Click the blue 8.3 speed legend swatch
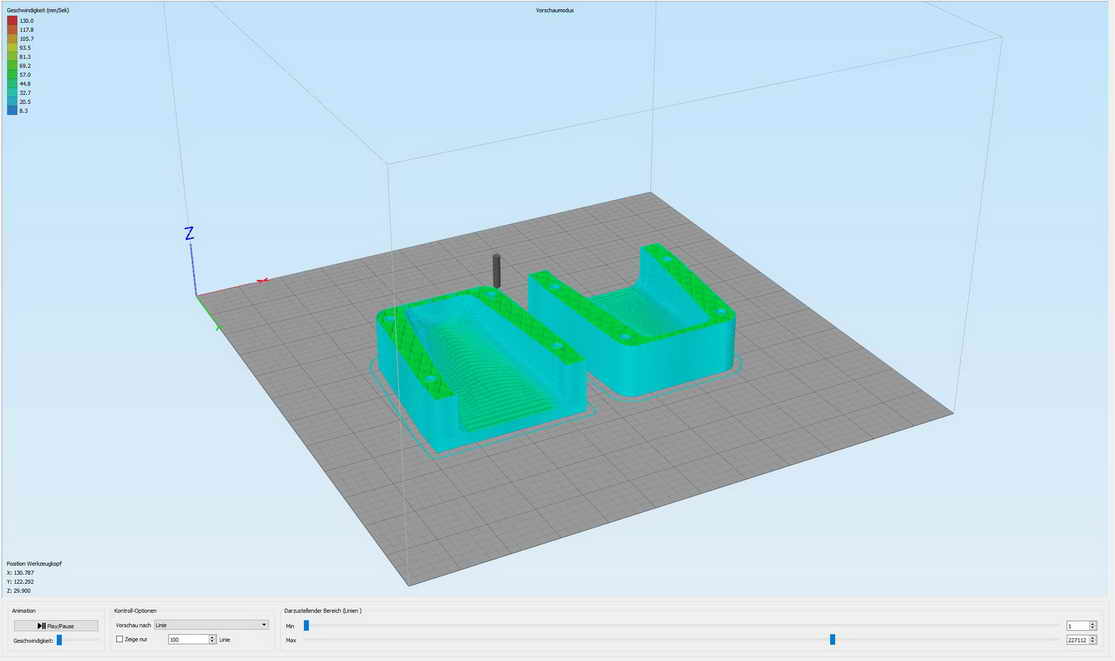1115x661 pixels. [x=12, y=111]
